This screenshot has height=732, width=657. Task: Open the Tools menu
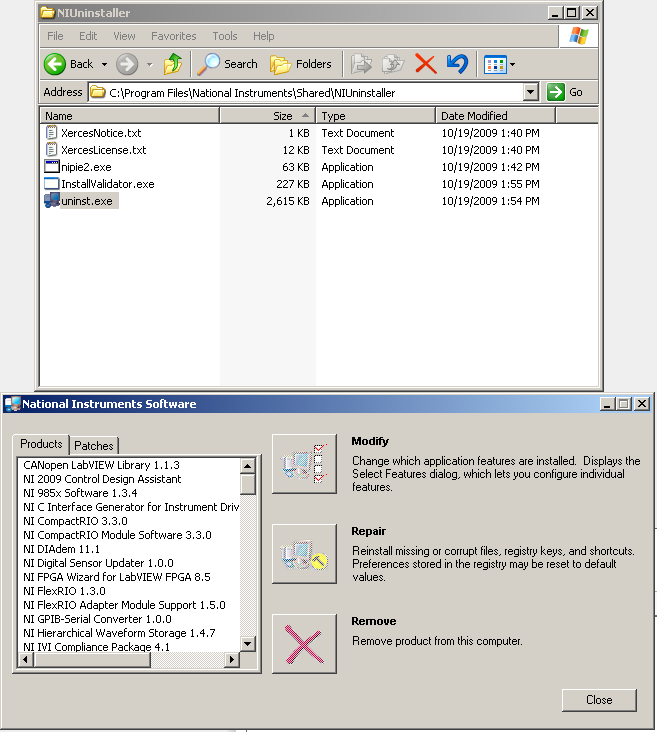(x=225, y=36)
